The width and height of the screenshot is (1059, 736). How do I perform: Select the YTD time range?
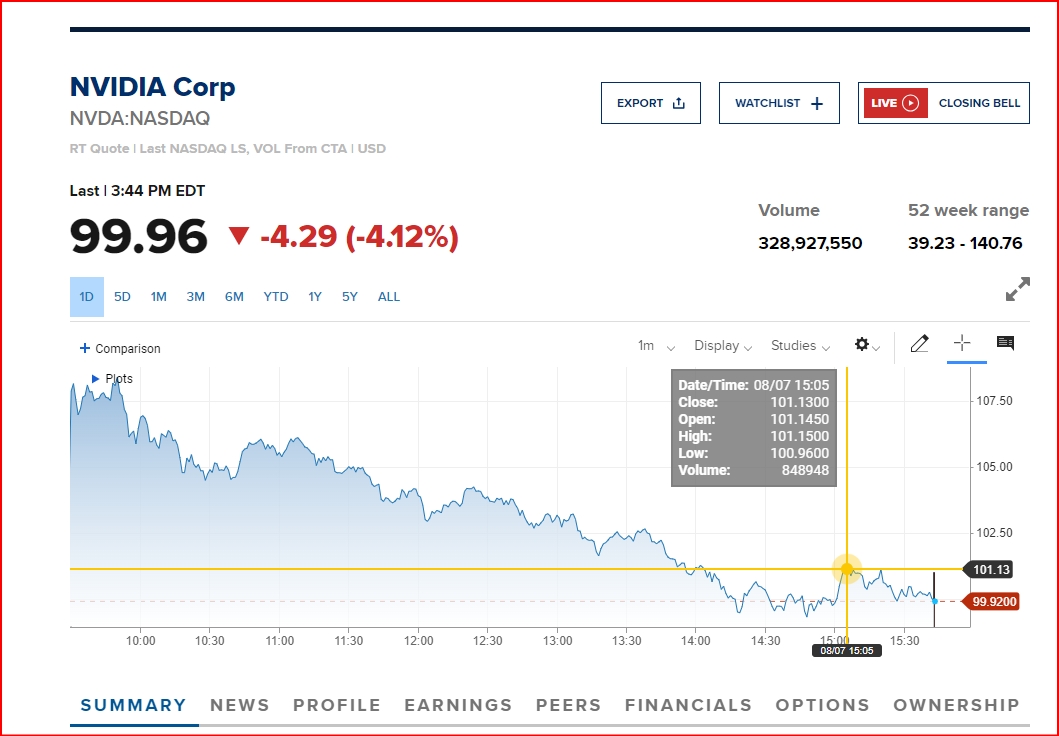276,297
